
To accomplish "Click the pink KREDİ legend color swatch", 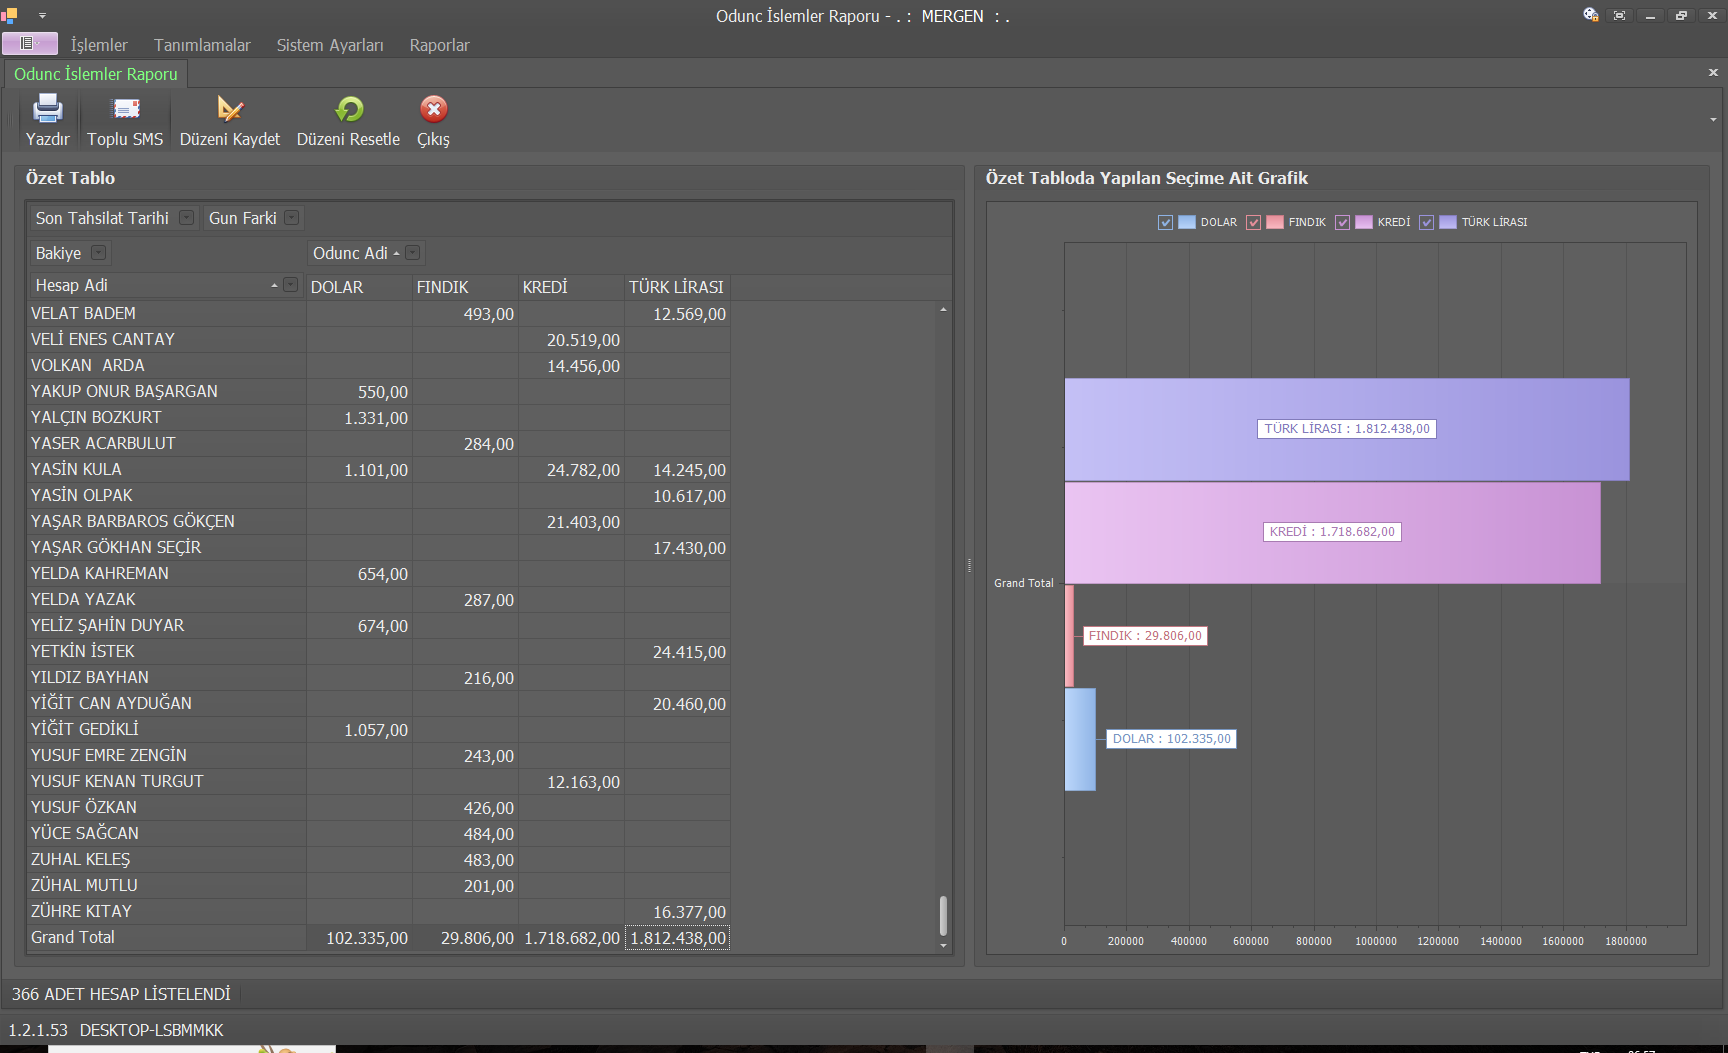I will click(1363, 223).
